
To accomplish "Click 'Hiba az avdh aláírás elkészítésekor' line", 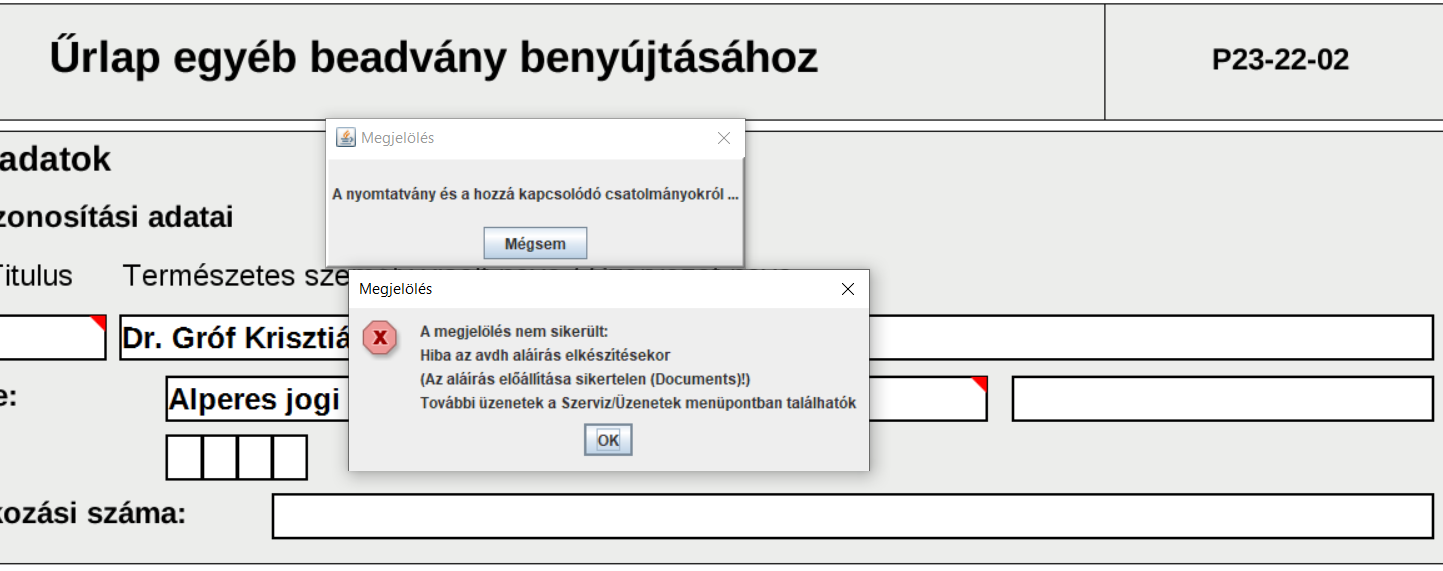I will [545, 355].
